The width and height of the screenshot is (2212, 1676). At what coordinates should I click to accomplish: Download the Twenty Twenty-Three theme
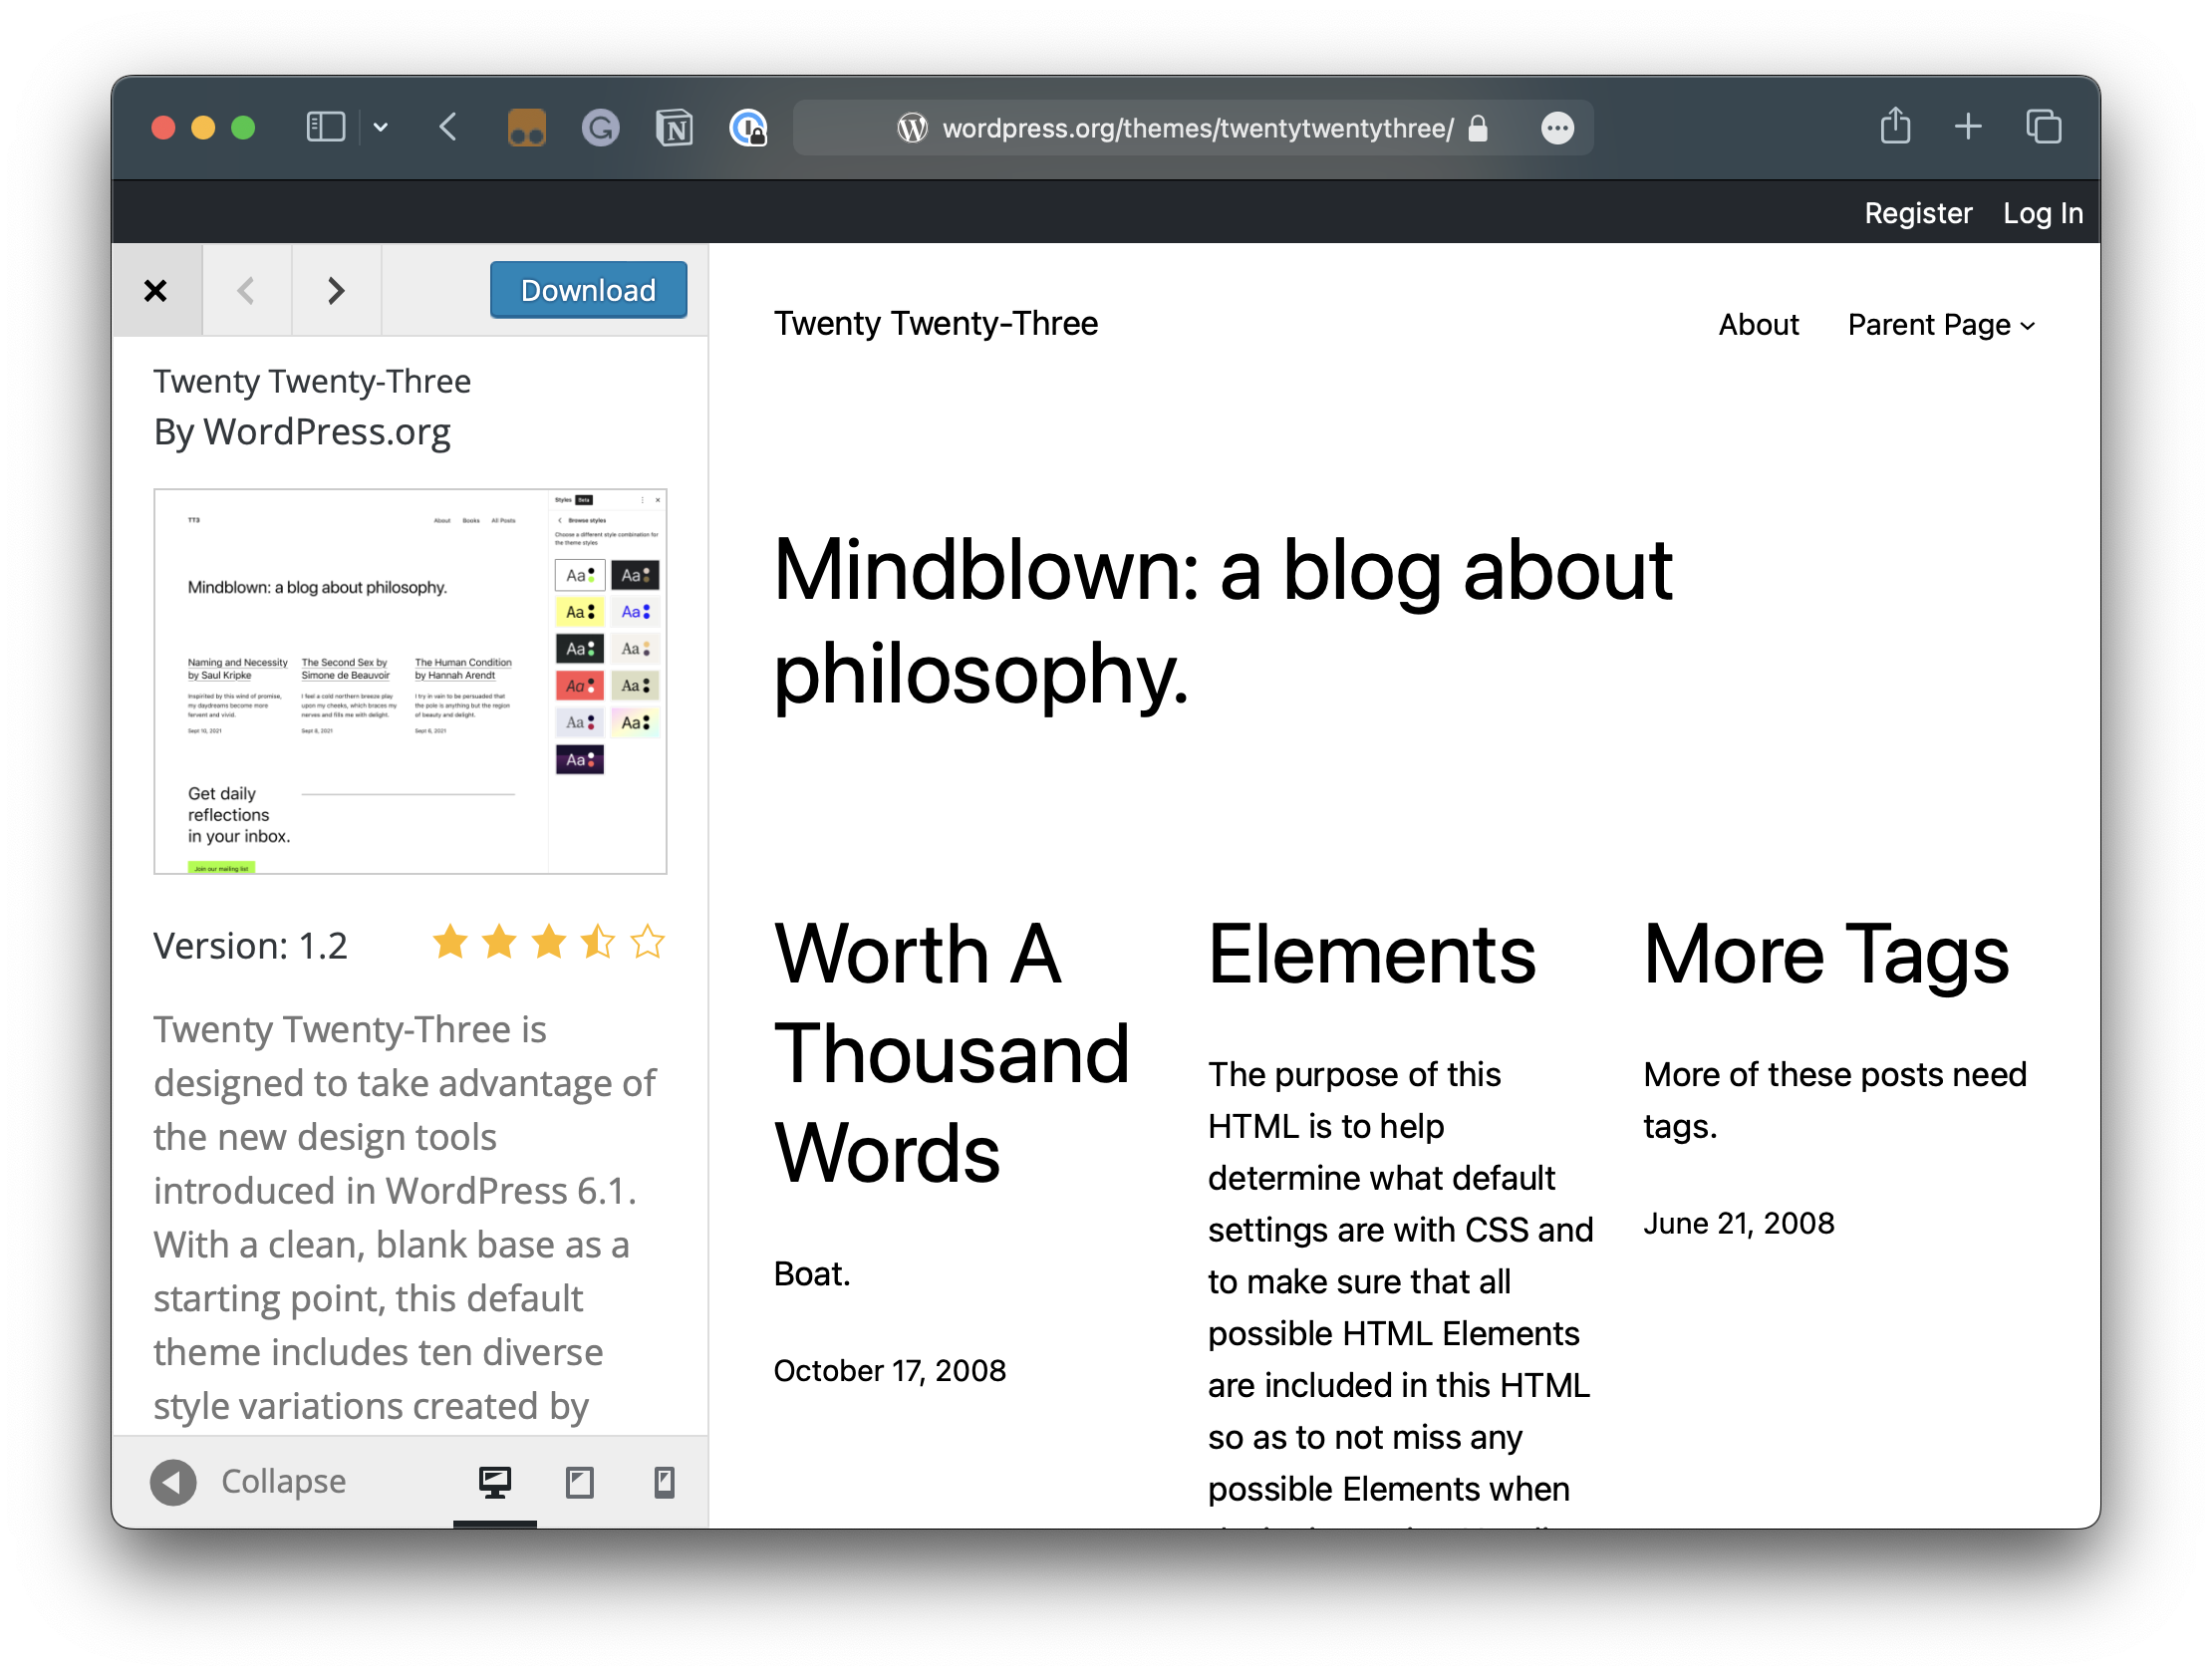pyautogui.click(x=588, y=290)
